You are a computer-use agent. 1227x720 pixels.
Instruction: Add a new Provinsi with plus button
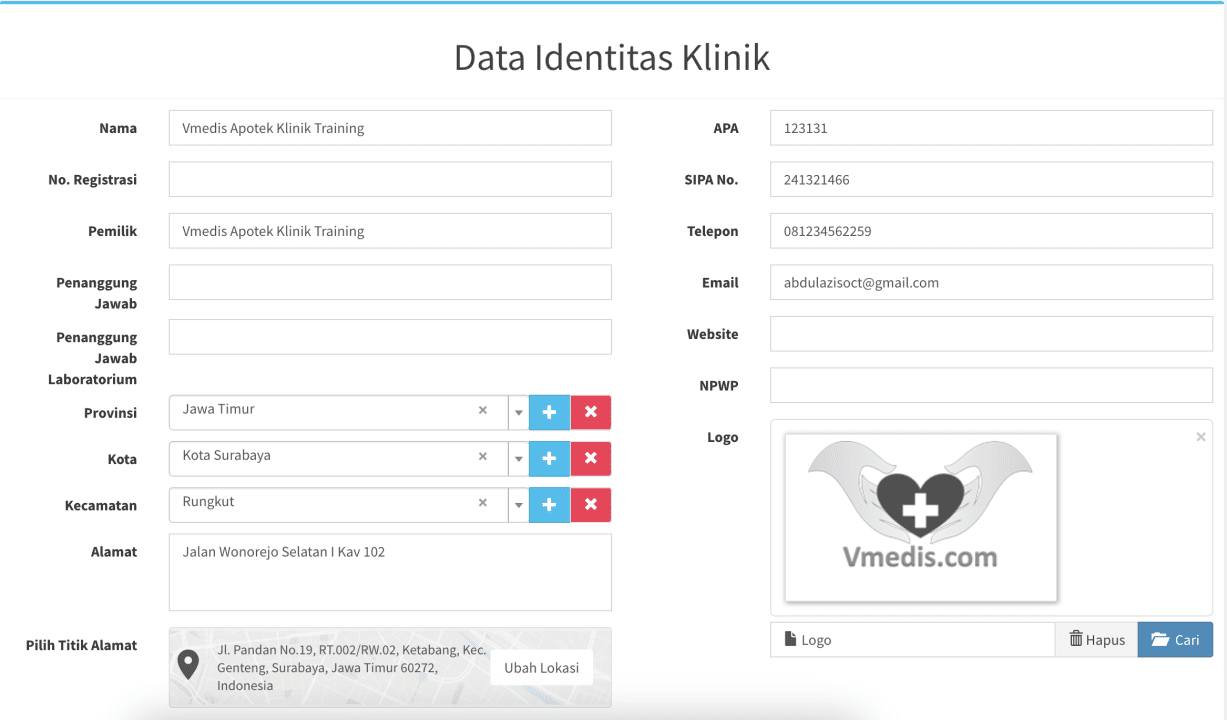(x=549, y=412)
